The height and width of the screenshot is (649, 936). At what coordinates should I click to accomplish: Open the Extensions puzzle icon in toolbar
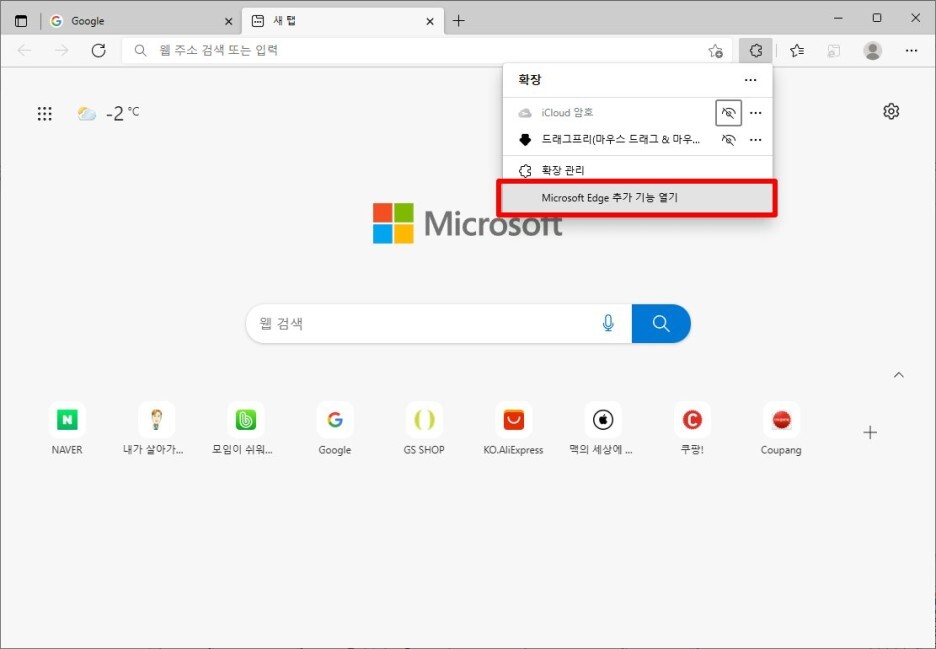[756, 51]
